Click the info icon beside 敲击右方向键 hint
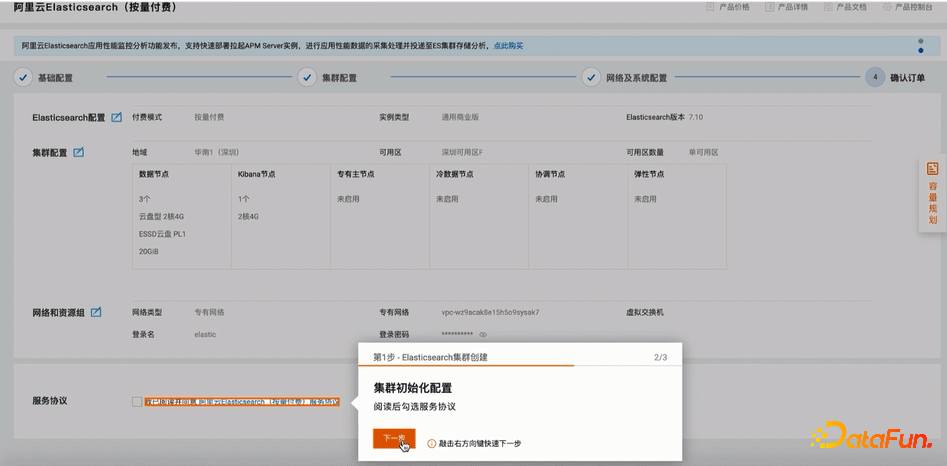The image size is (947, 466). pyautogui.click(x=431, y=444)
